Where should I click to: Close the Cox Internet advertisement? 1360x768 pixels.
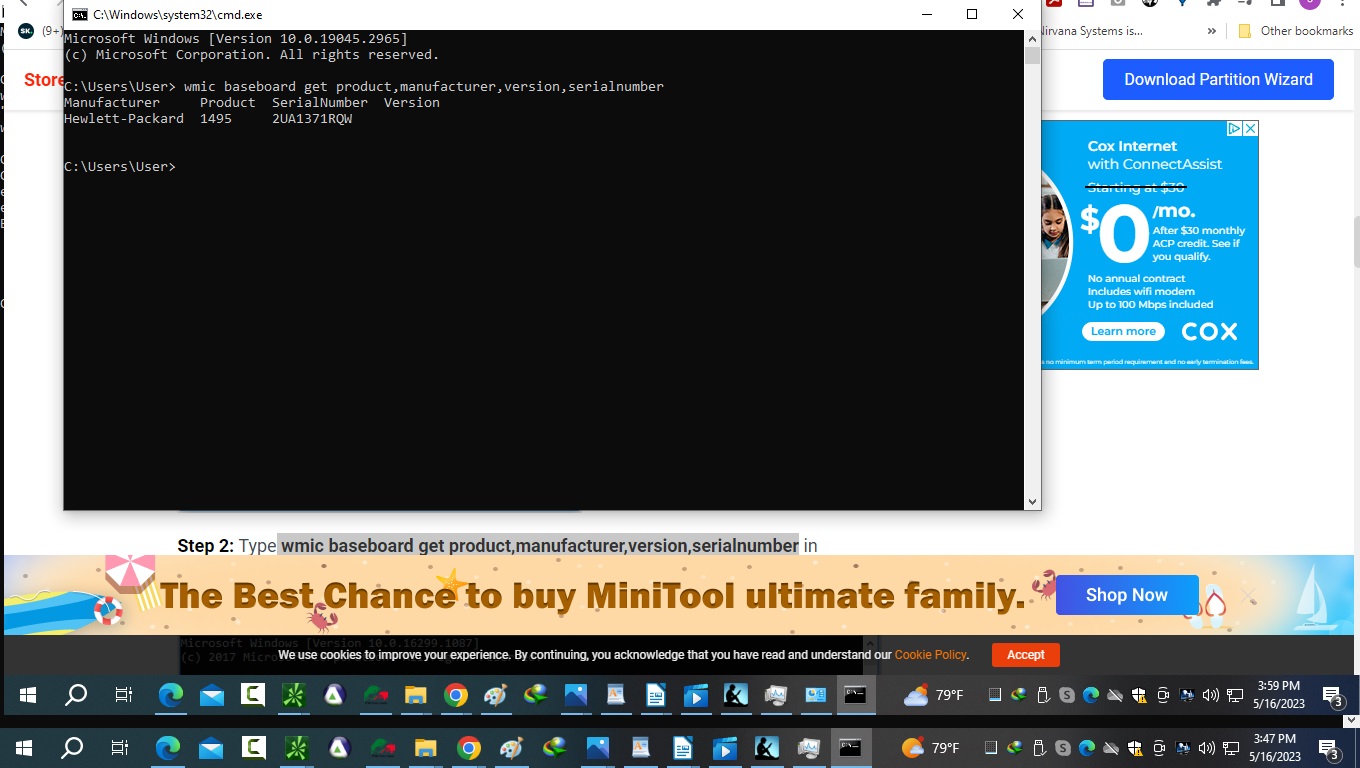pyautogui.click(x=1250, y=129)
